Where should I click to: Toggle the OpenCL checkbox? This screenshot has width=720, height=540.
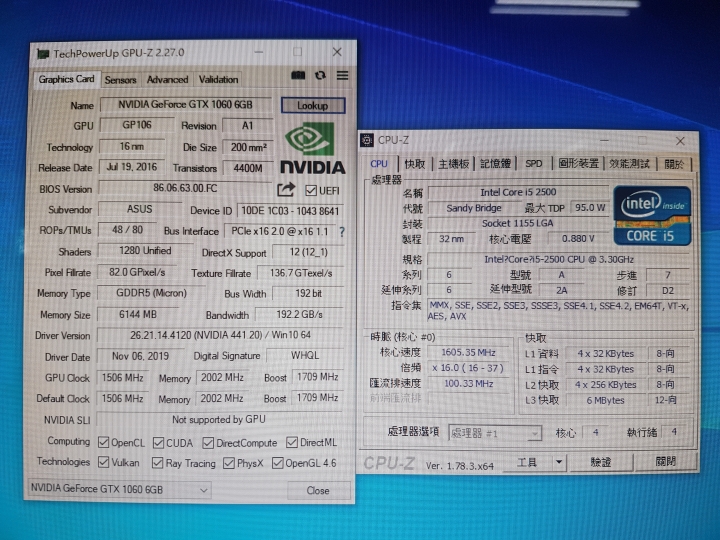pos(103,443)
